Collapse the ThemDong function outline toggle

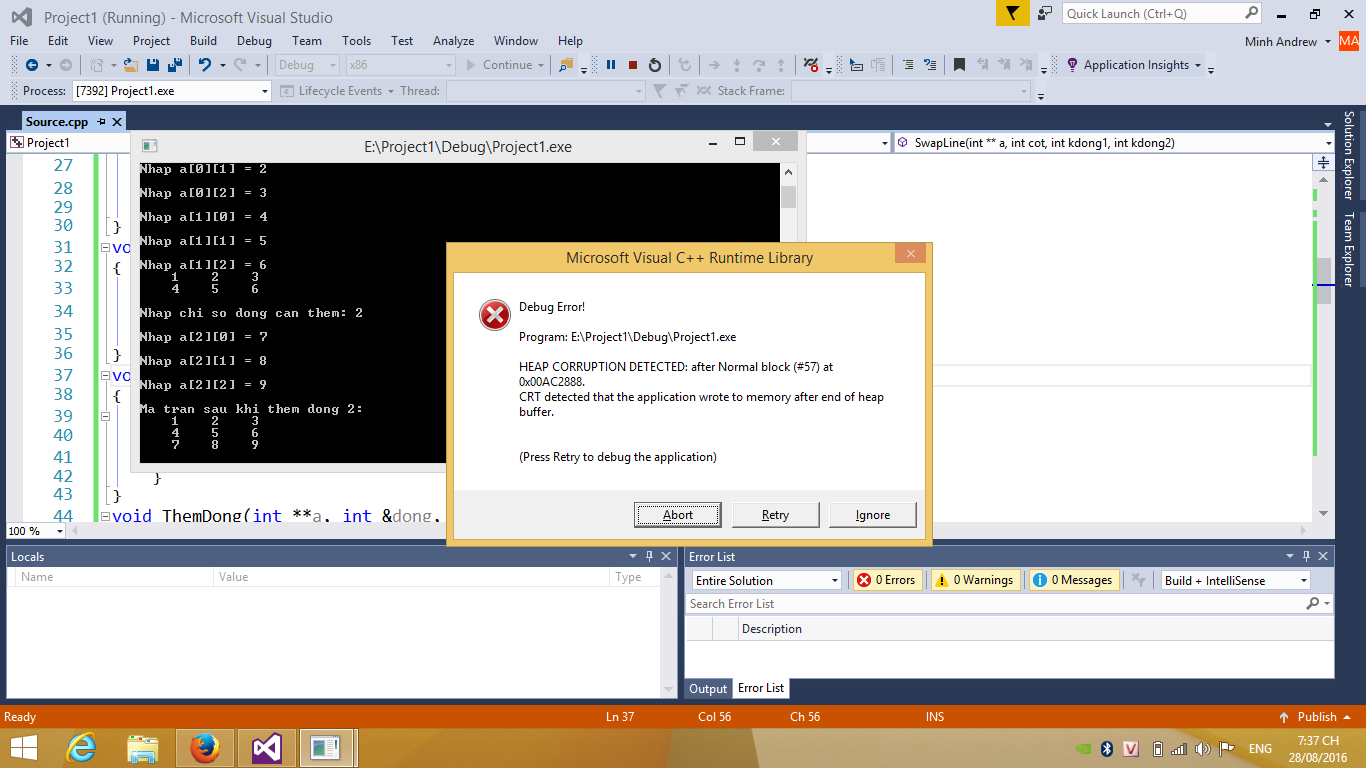click(105, 516)
